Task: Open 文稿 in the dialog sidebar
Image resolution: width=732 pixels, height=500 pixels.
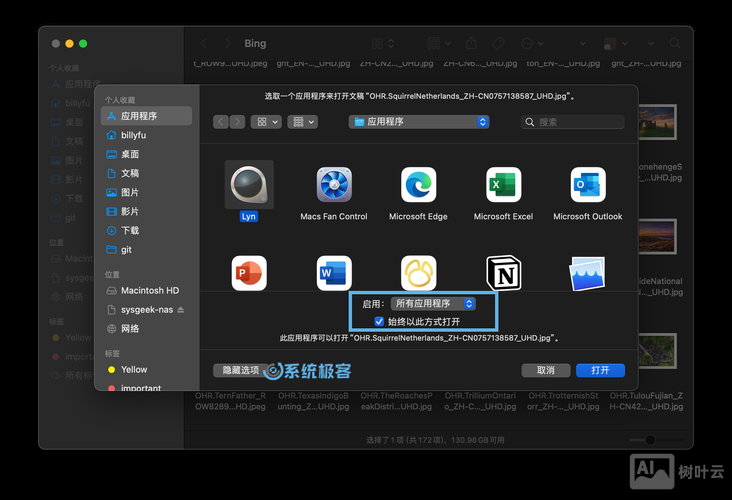Action: tap(147, 173)
